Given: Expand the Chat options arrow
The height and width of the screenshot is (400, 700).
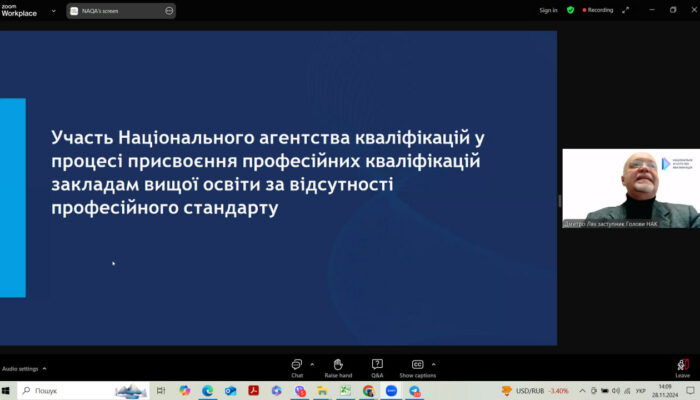Looking at the screenshot, I should [312, 363].
